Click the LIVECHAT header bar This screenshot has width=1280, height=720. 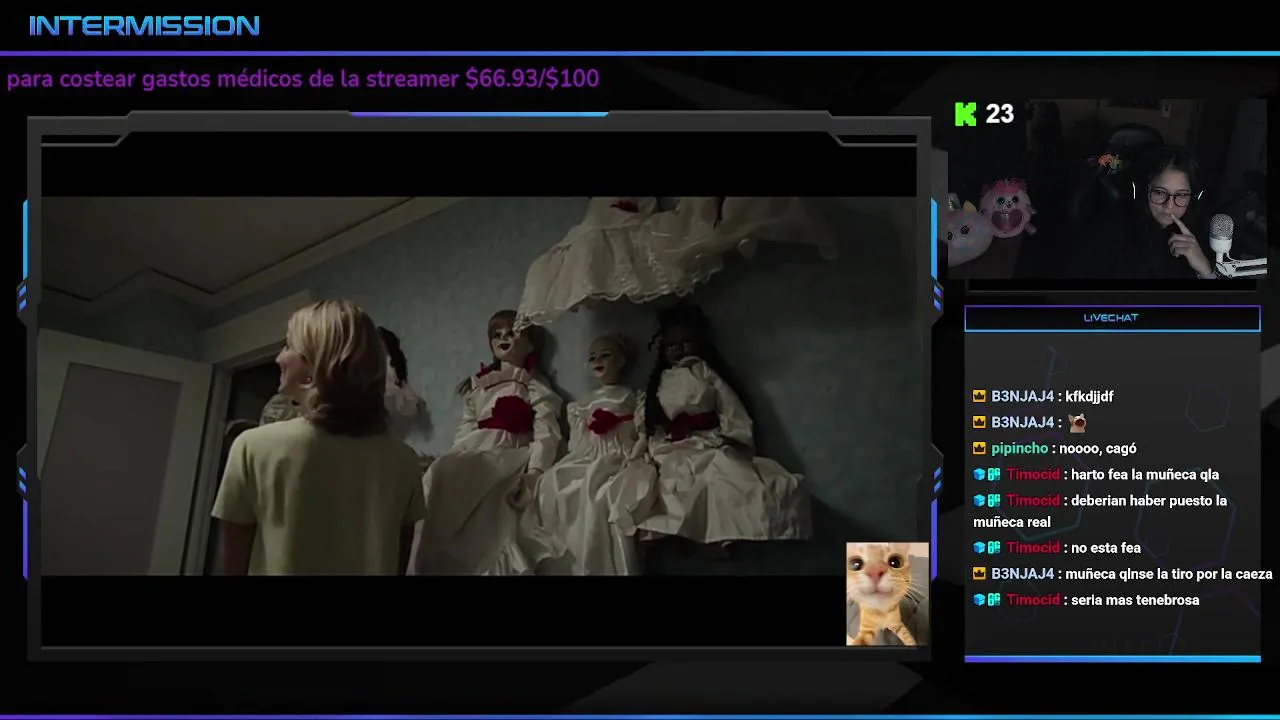[1112, 318]
